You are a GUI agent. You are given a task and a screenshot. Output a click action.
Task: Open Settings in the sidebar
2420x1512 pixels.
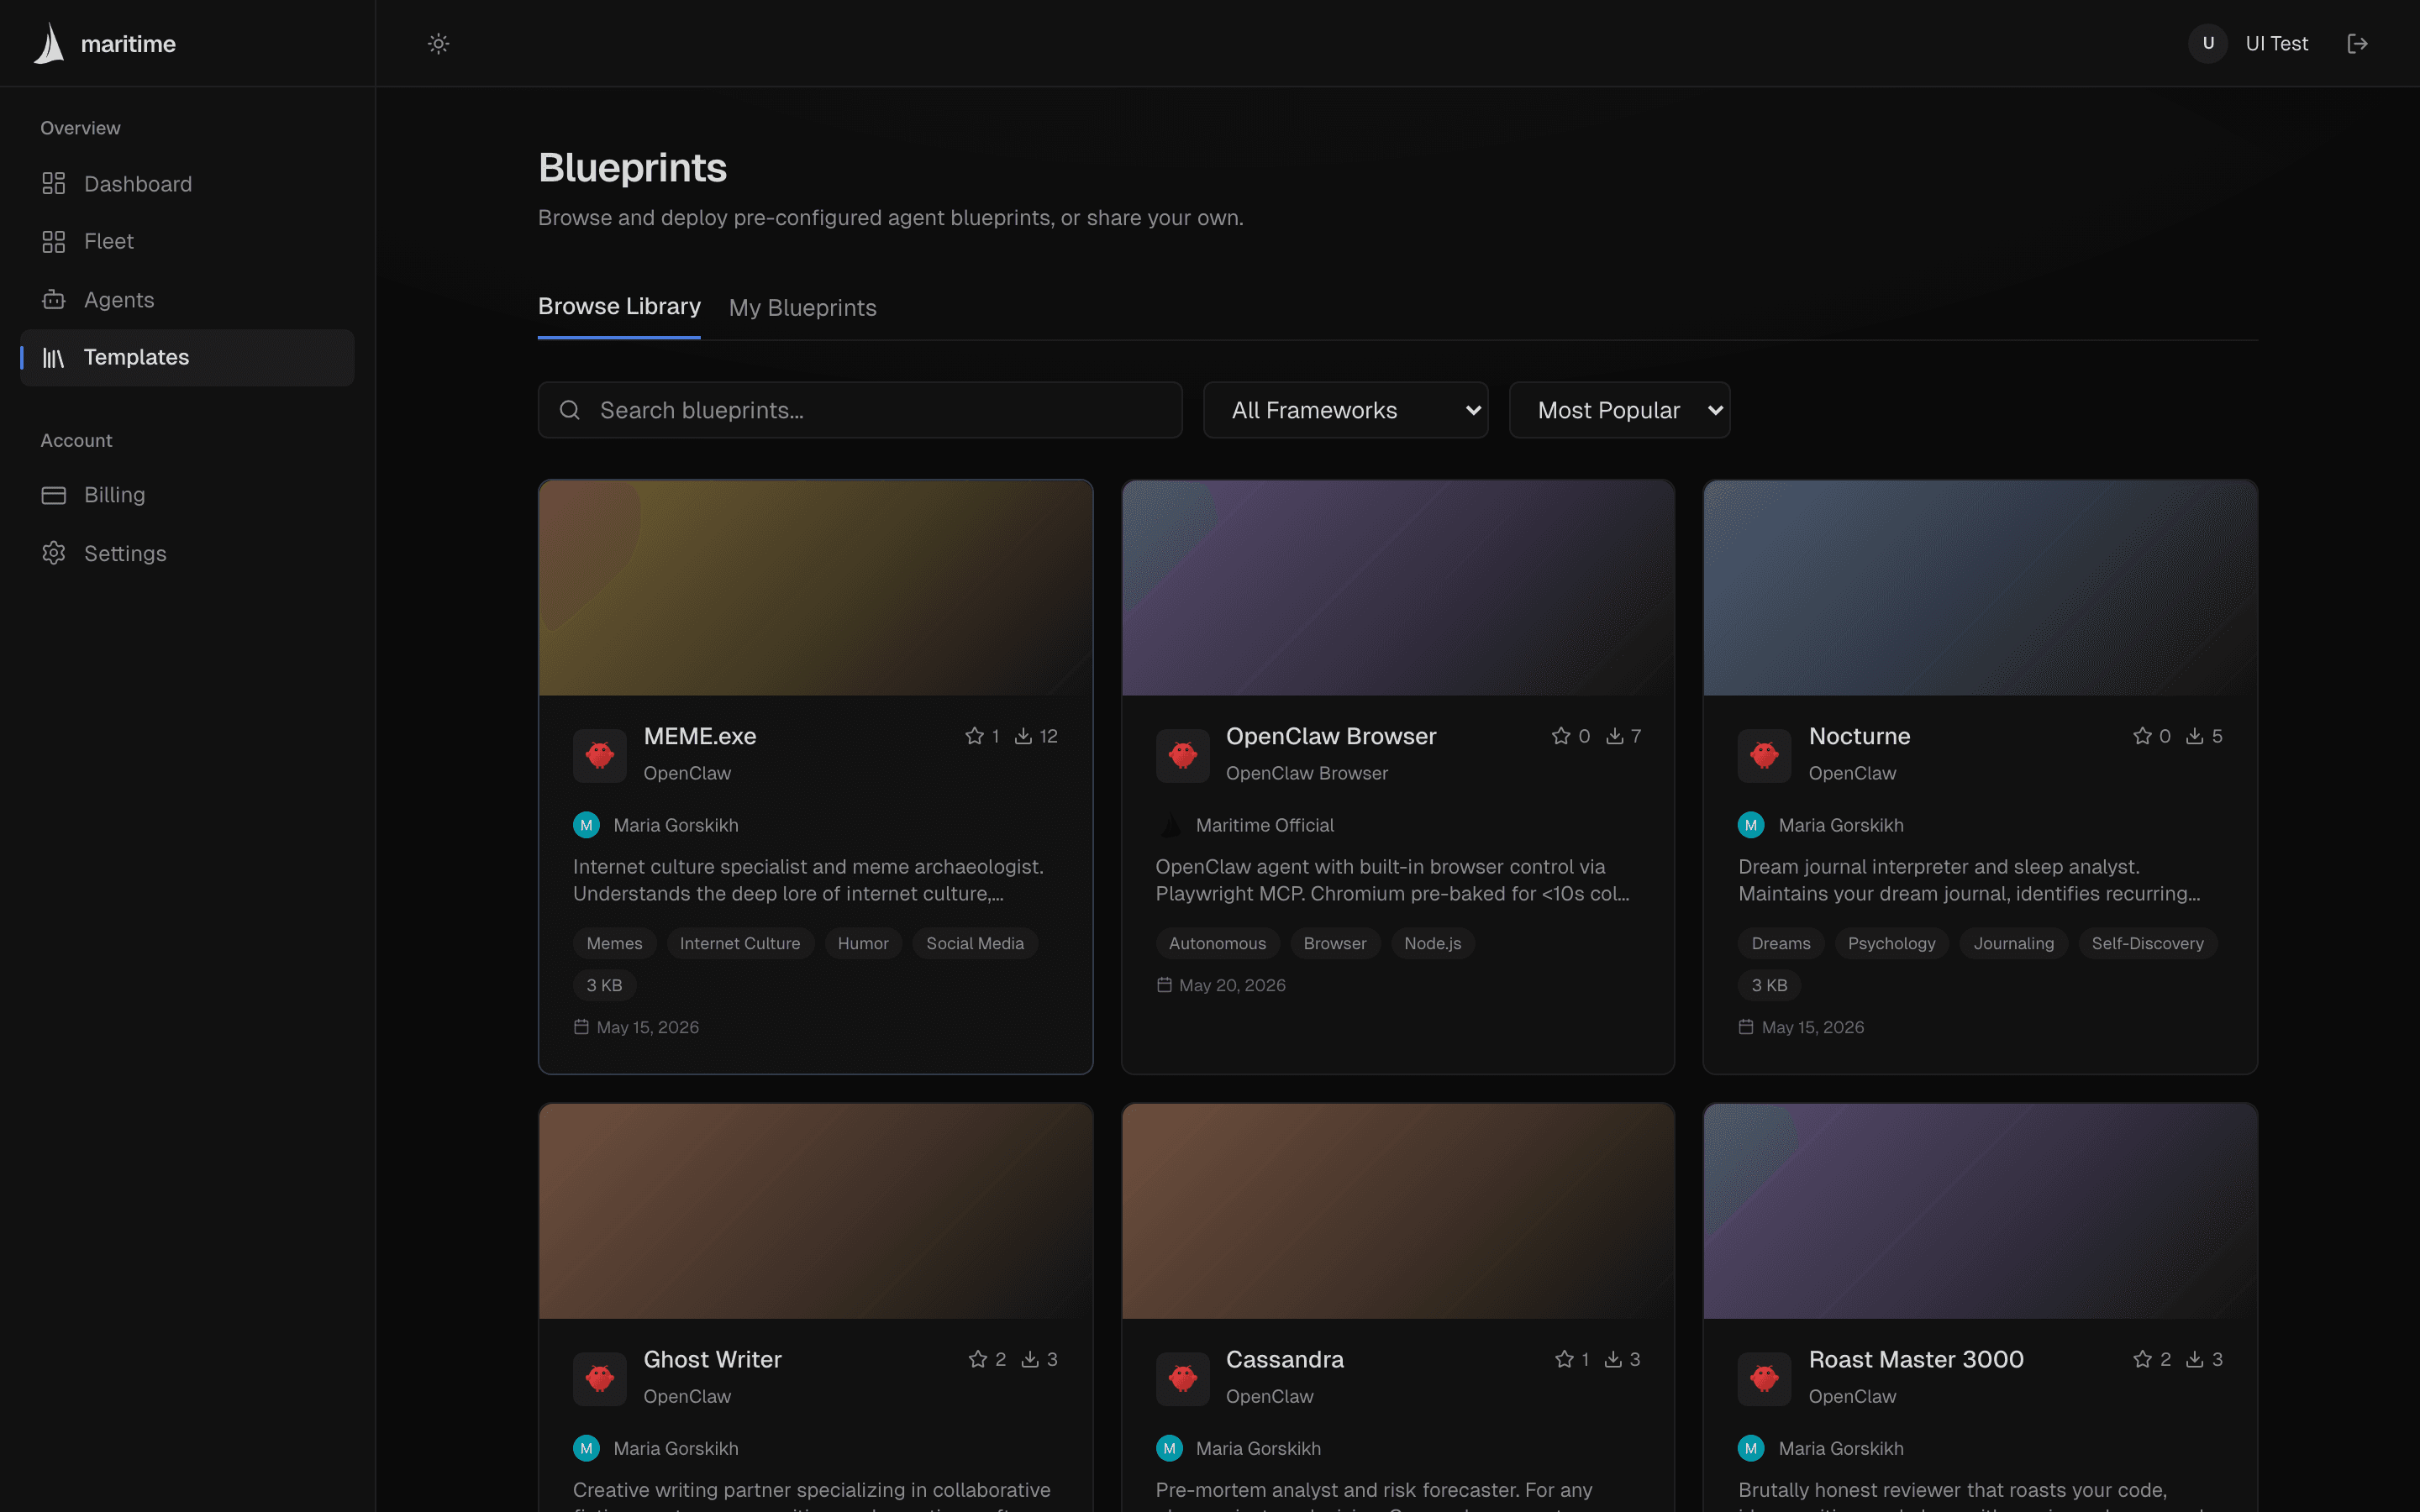pos(187,553)
